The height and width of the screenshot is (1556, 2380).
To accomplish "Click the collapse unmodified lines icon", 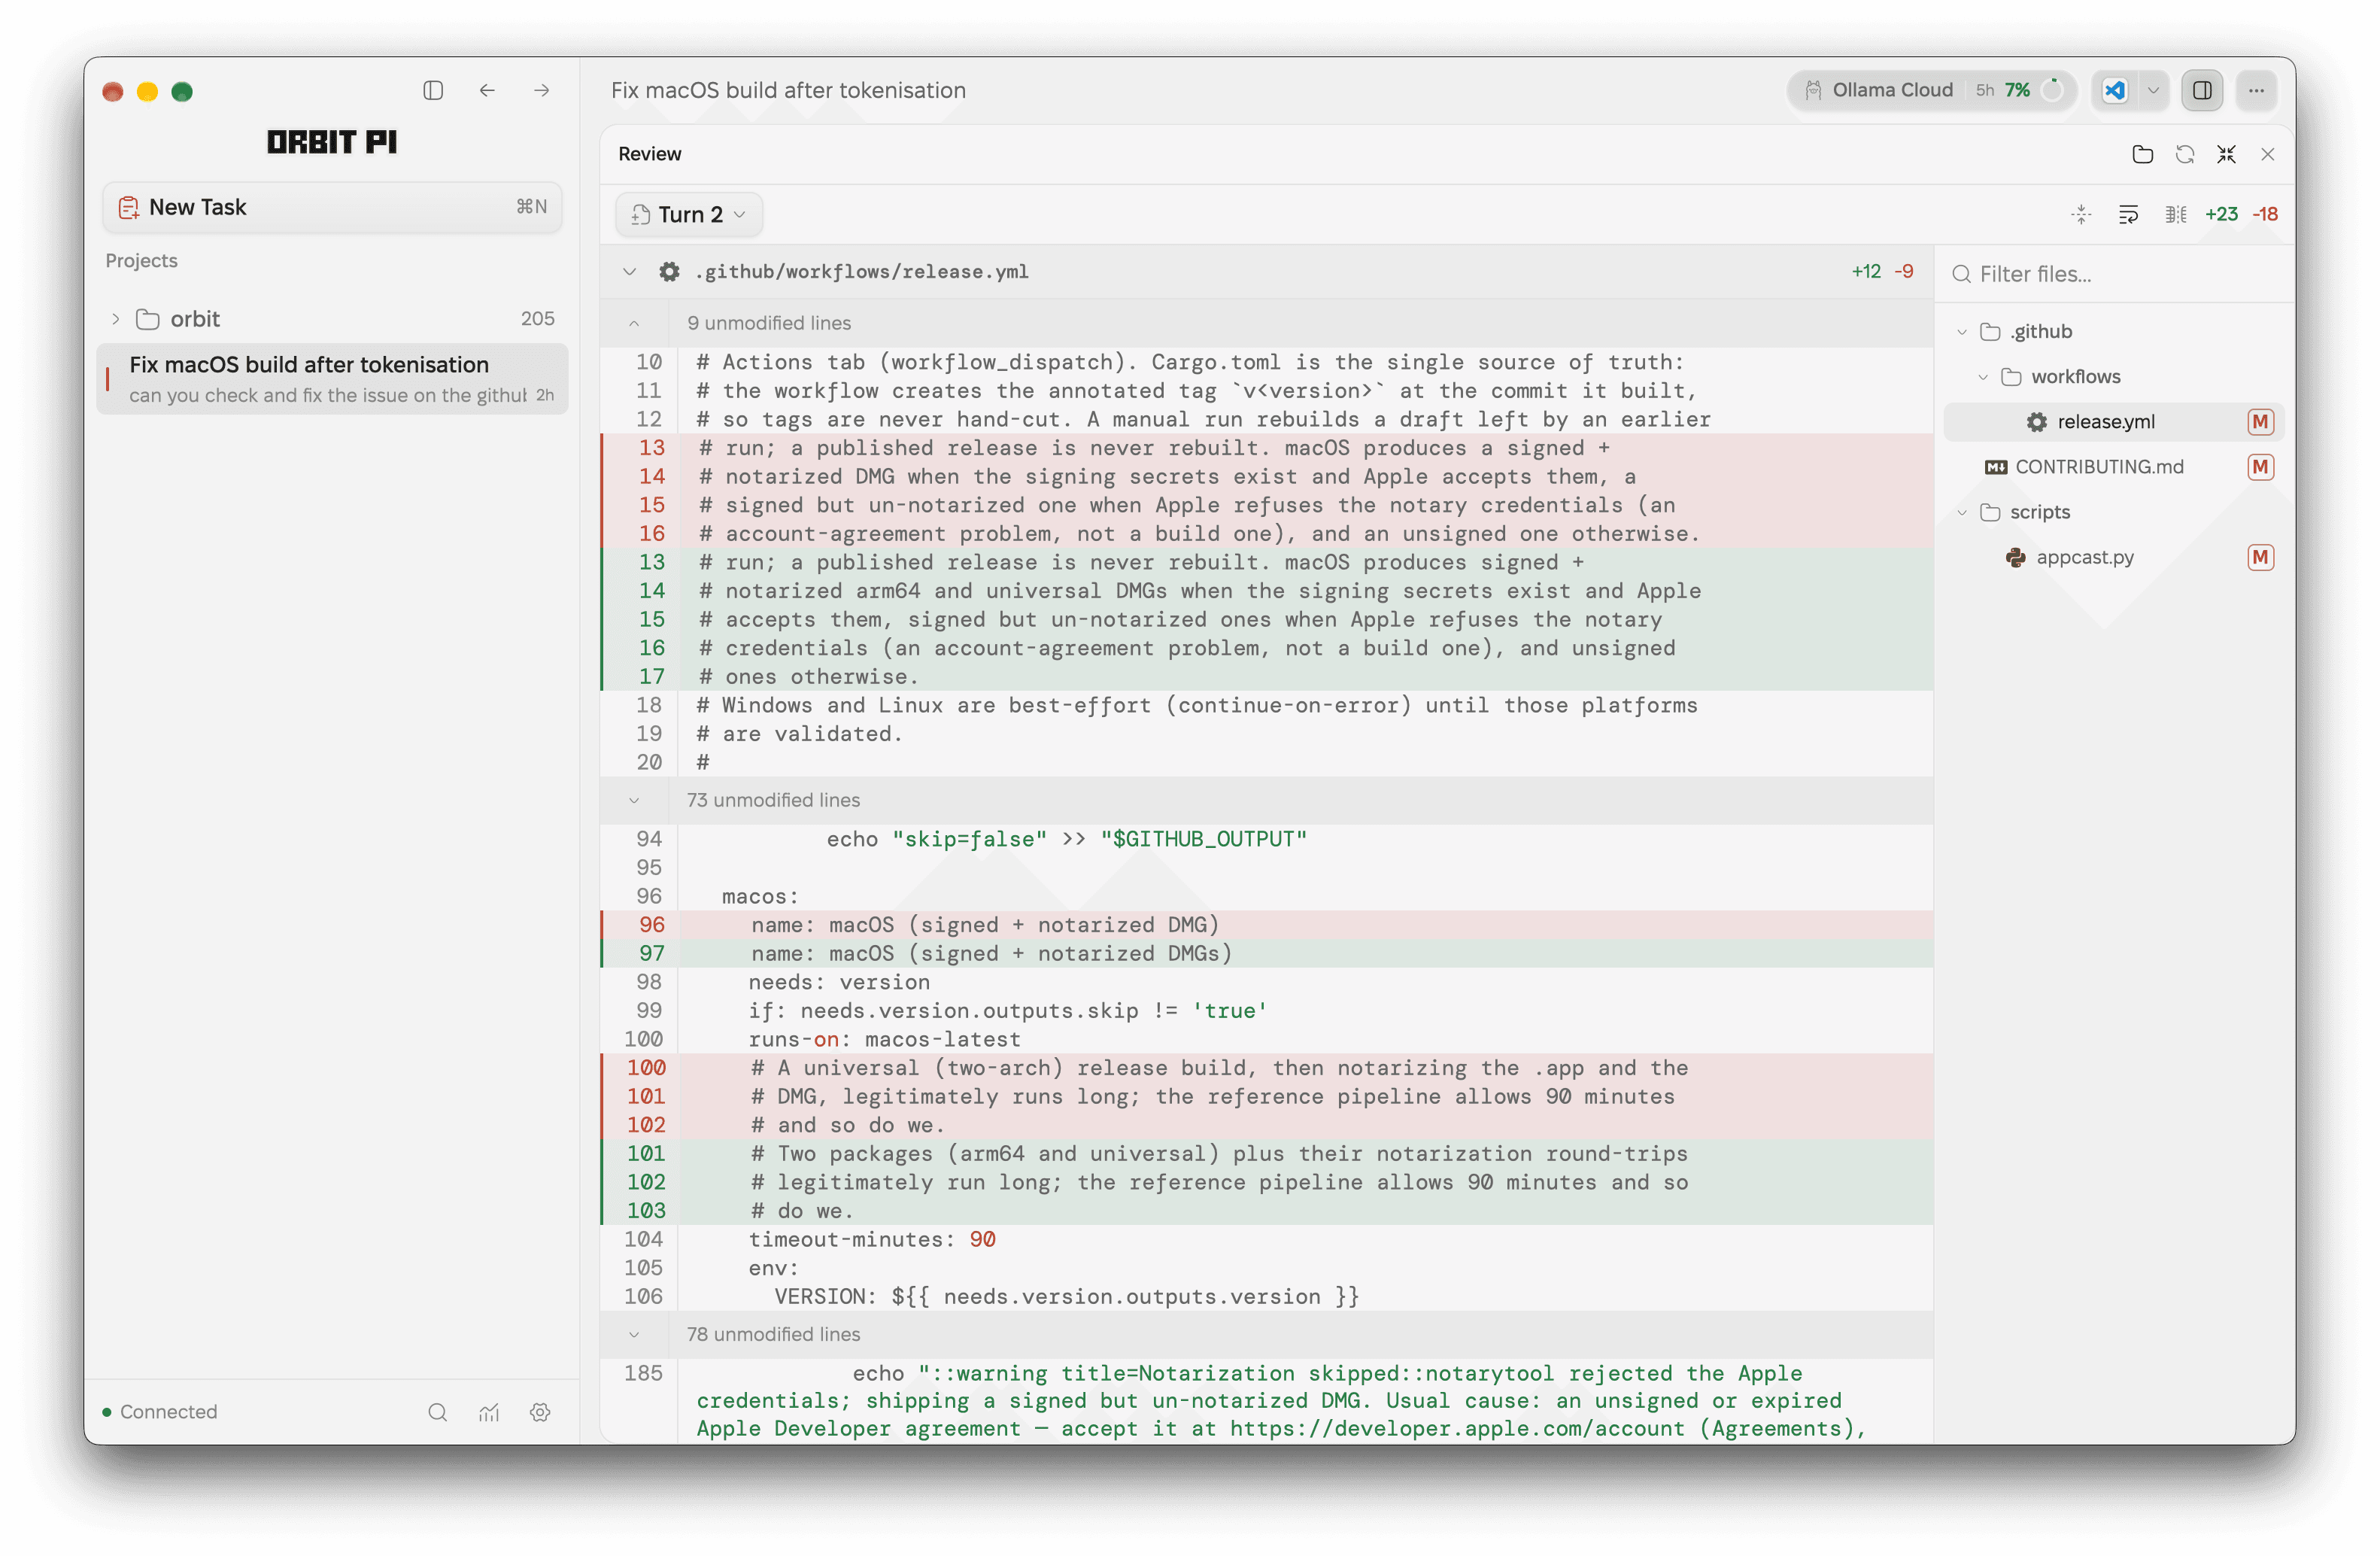I will pyautogui.click(x=2080, y=214).
